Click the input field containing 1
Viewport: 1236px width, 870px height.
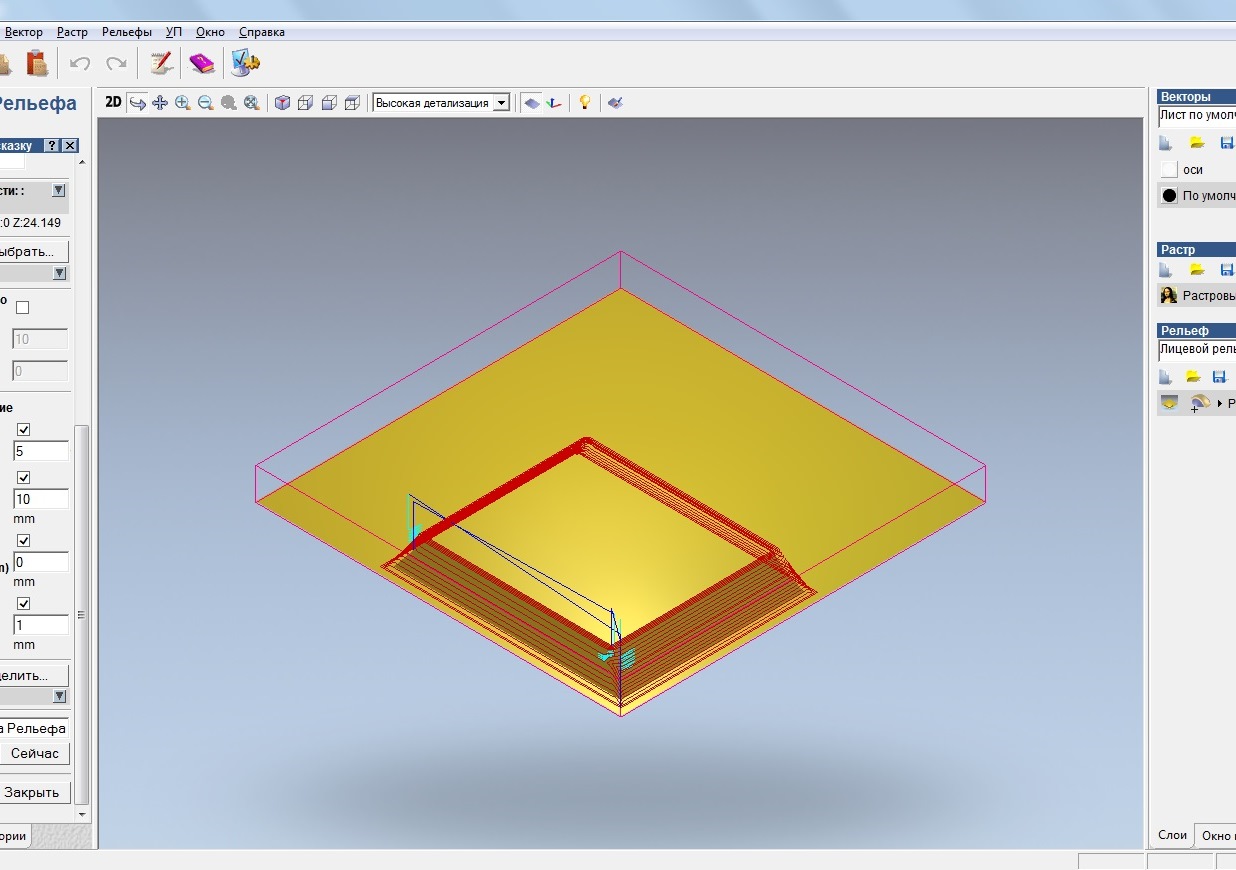tap(40, 625)
